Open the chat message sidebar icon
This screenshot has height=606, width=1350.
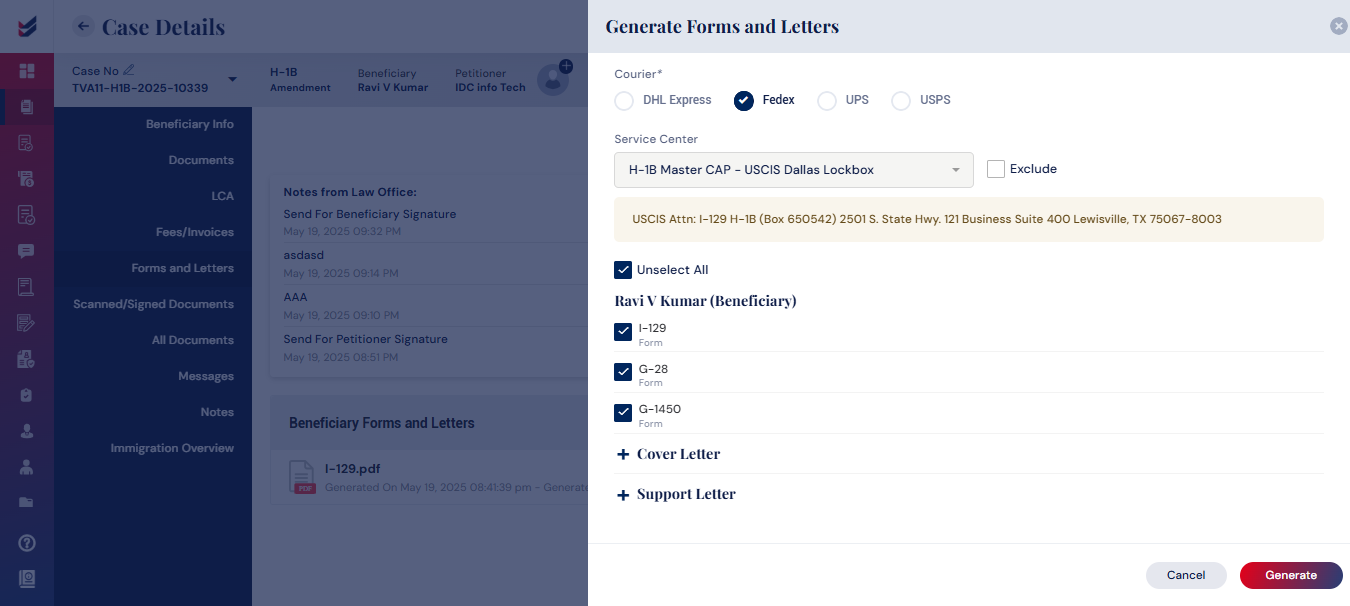coord(27,251)
